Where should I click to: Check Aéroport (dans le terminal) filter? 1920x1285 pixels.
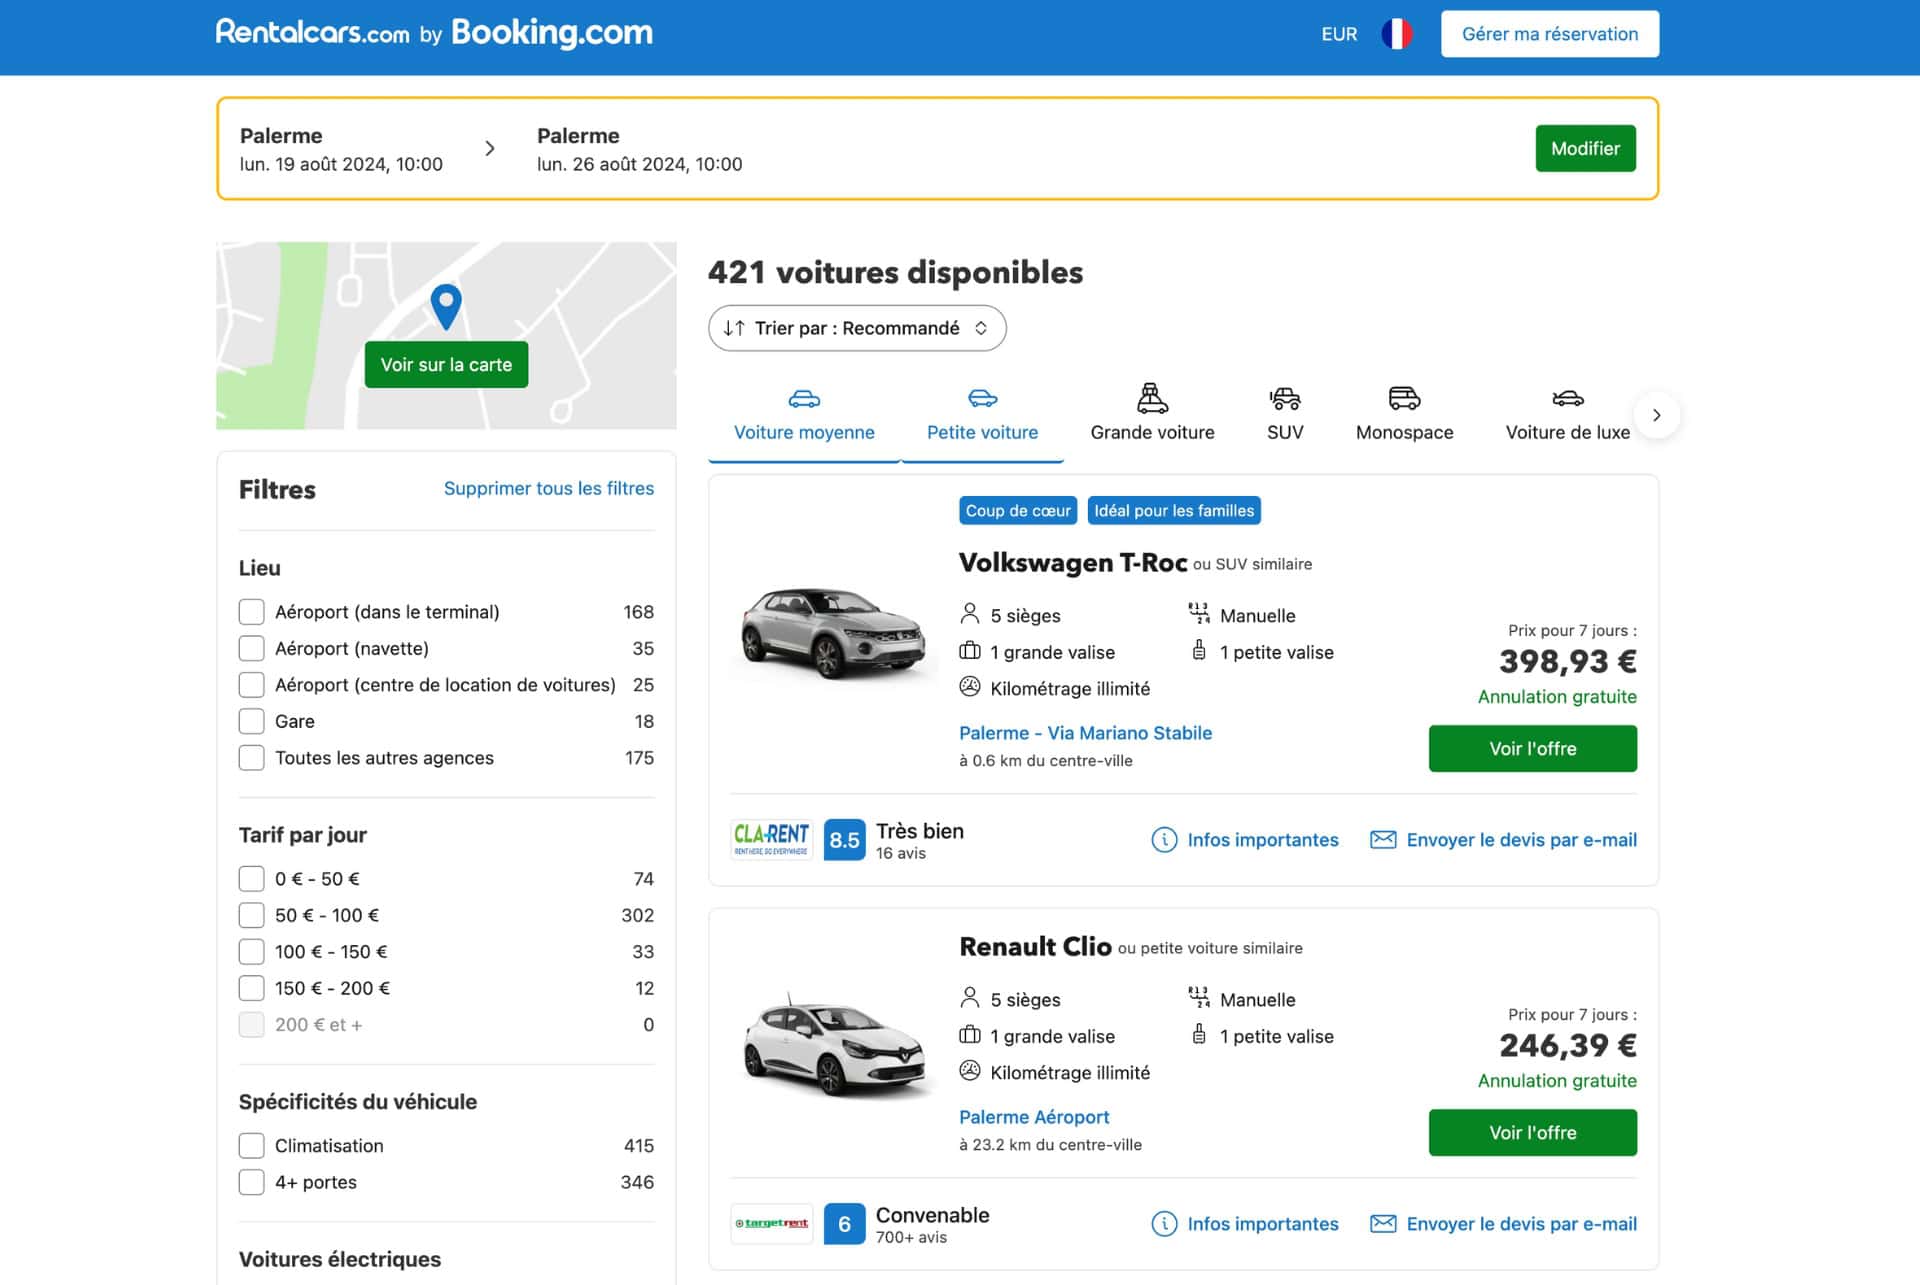tap(251, 612)
